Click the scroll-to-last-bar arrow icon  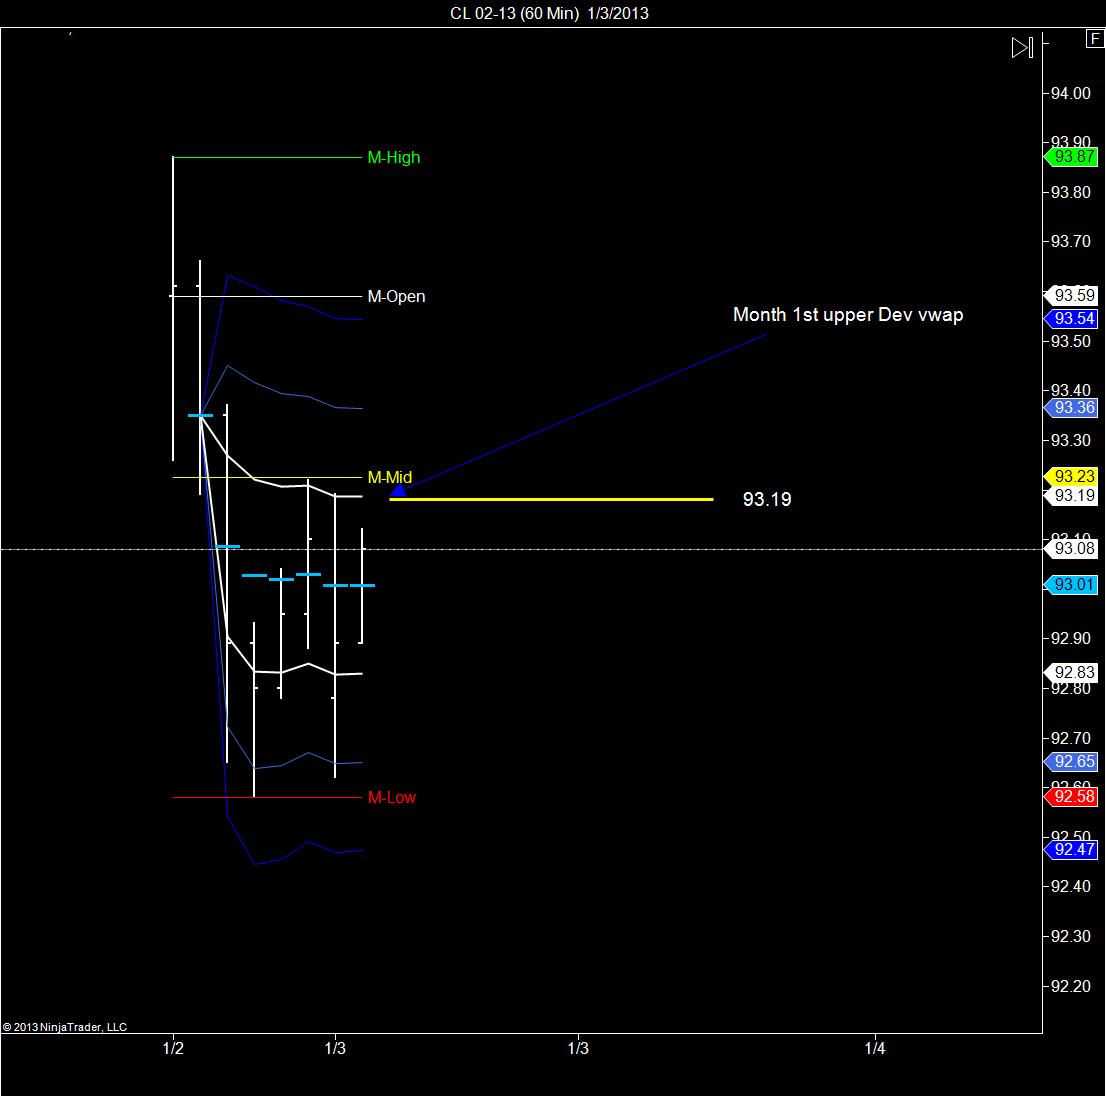(x=1022, y=48)
